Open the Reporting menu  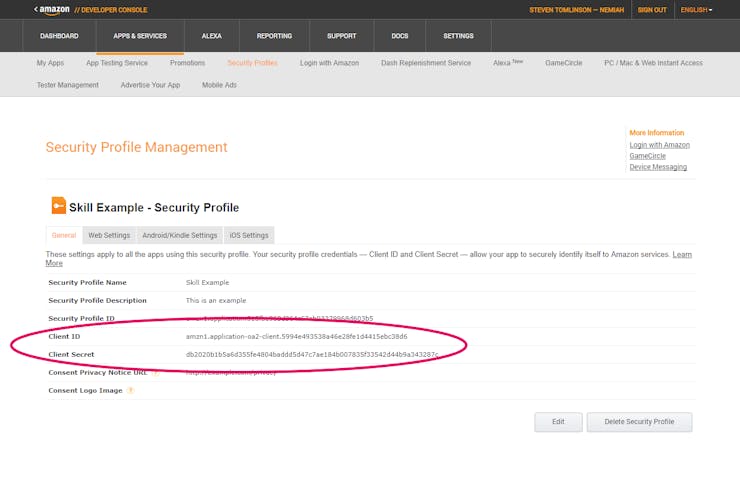click(274, 36)
